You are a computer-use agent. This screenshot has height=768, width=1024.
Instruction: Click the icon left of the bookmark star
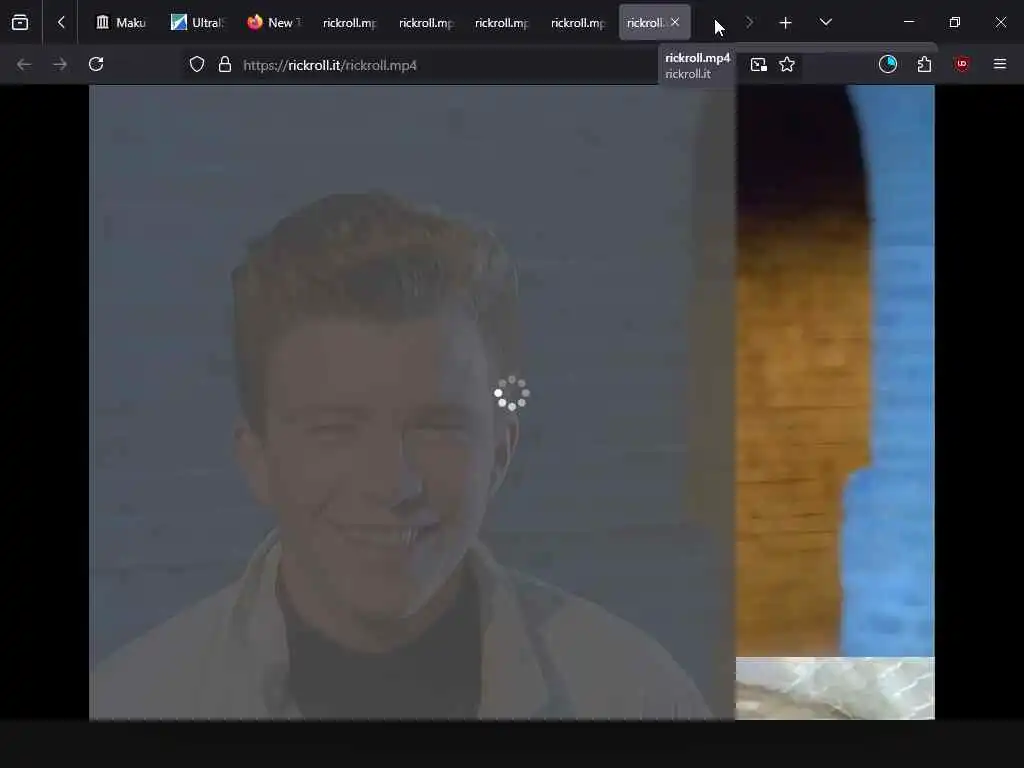(758, 65)
